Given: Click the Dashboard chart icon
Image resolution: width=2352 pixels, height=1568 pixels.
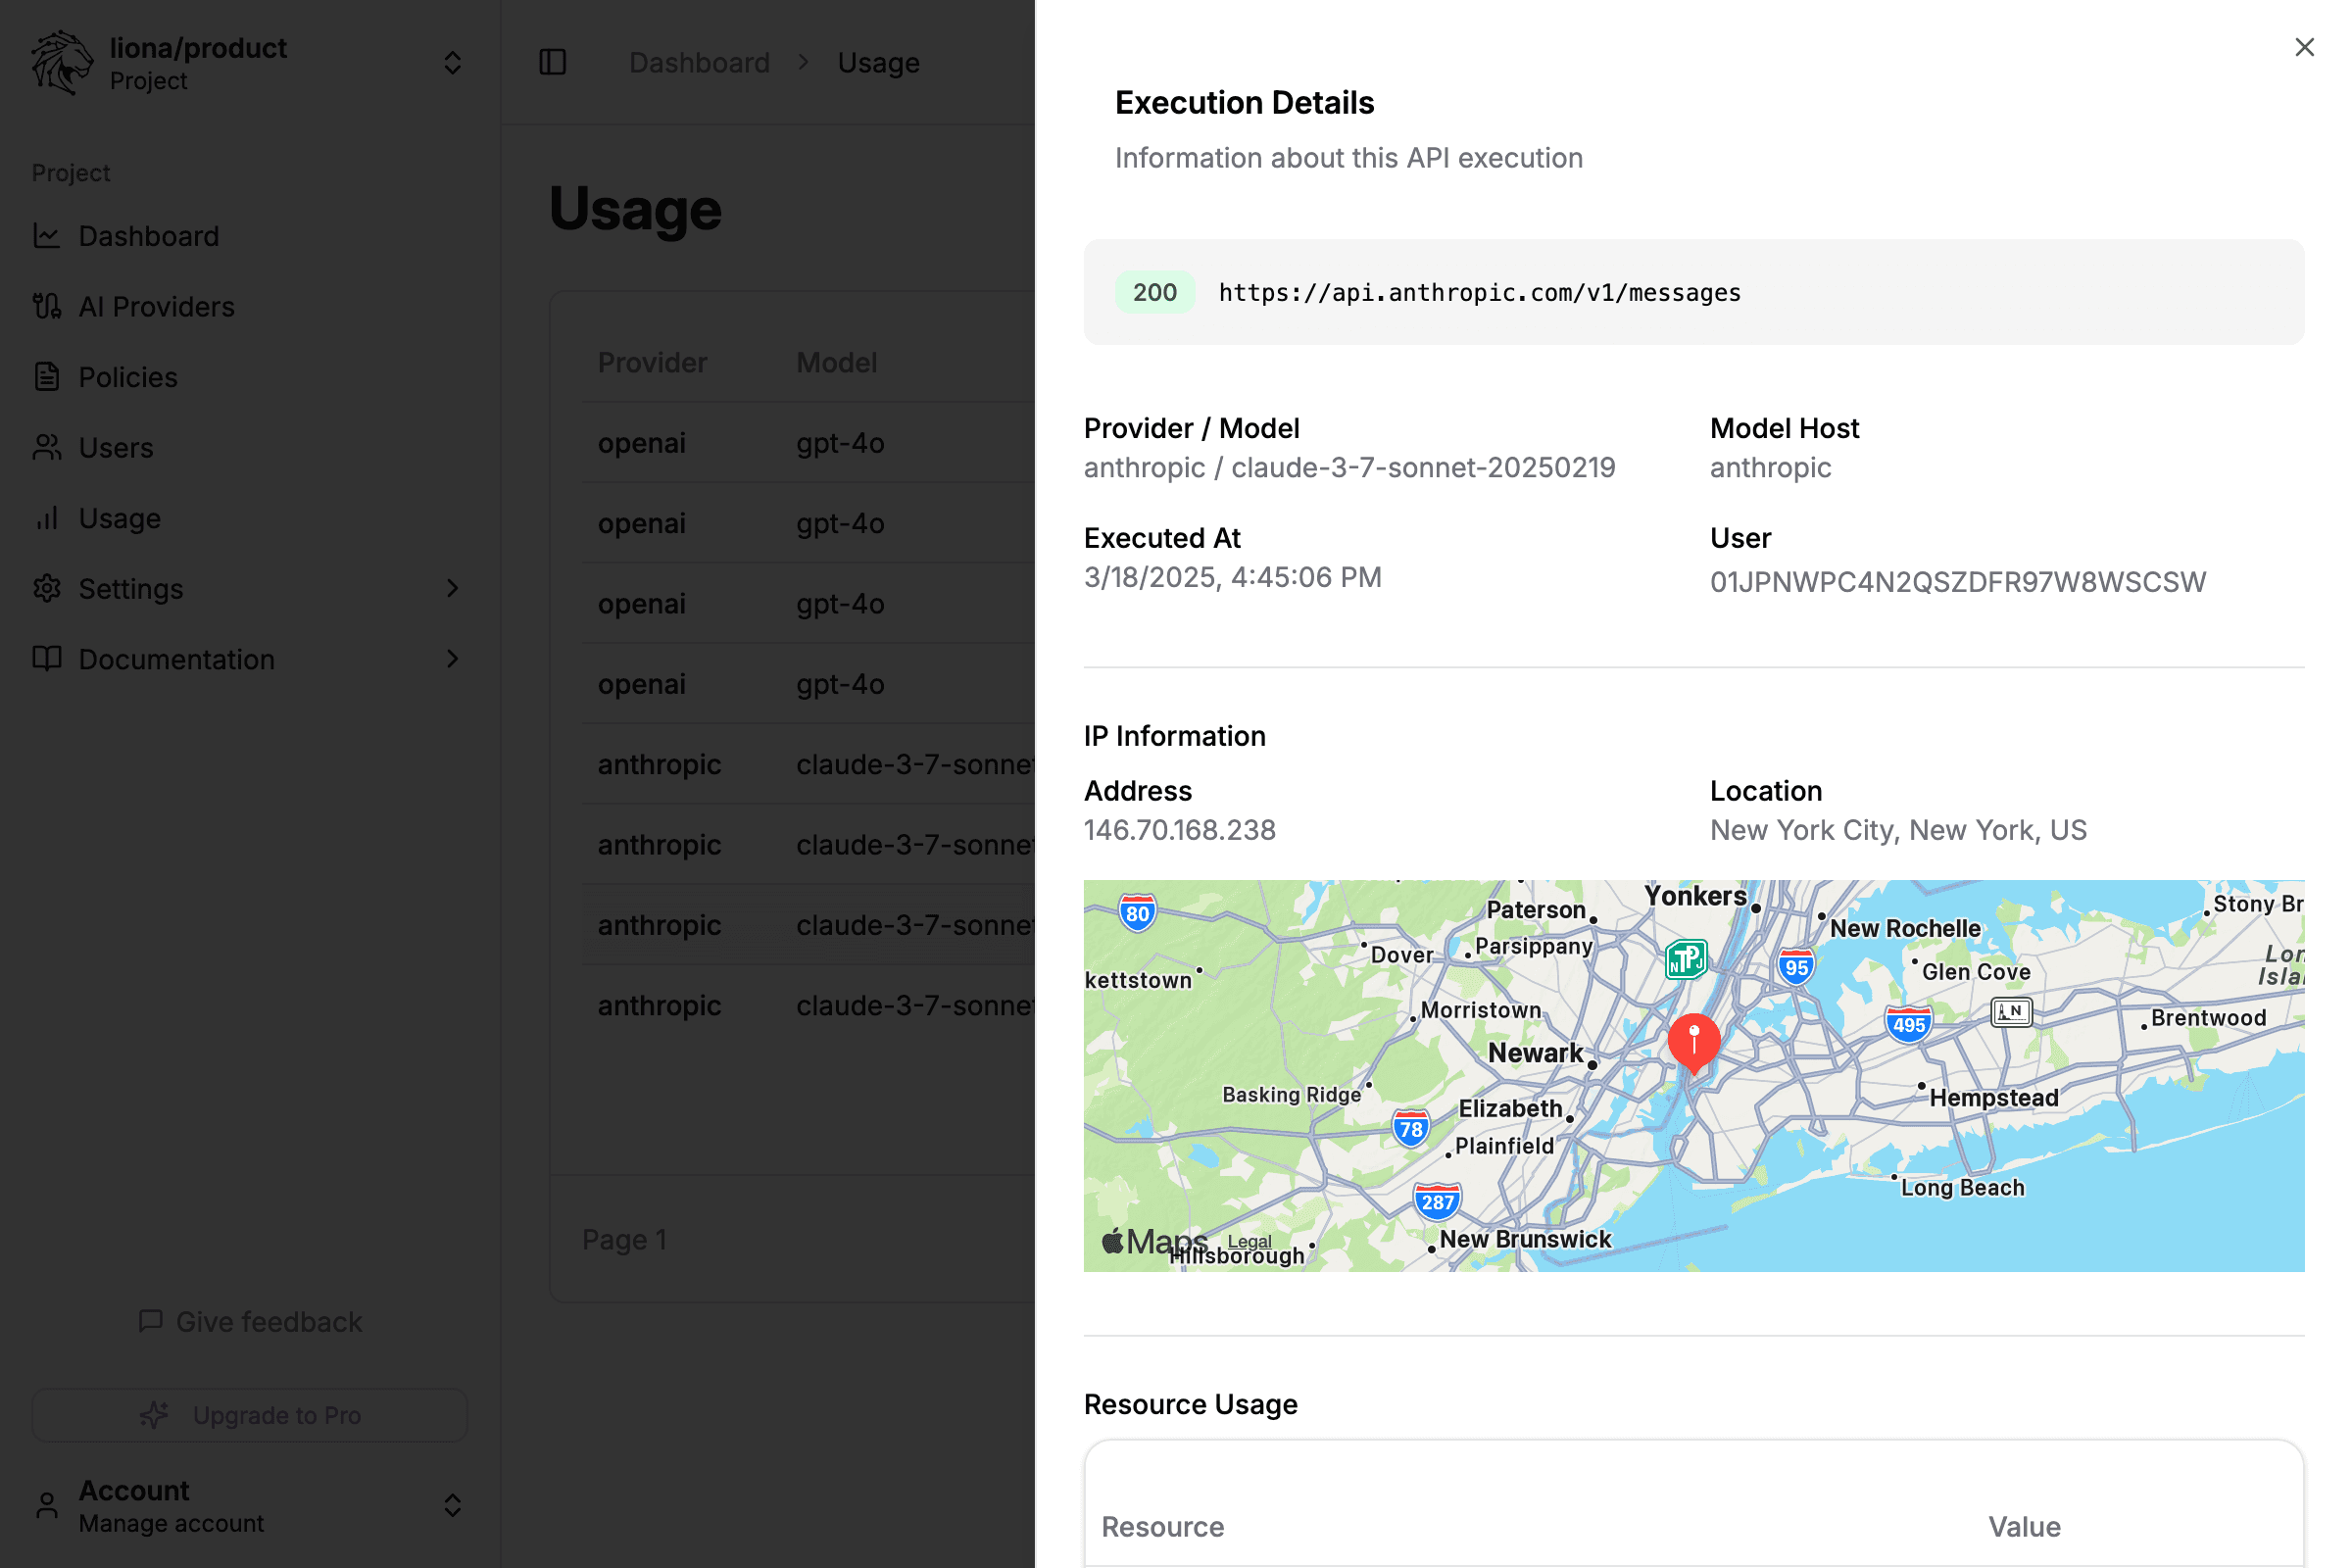Looking at the screenshot, I should coord(46,236).
